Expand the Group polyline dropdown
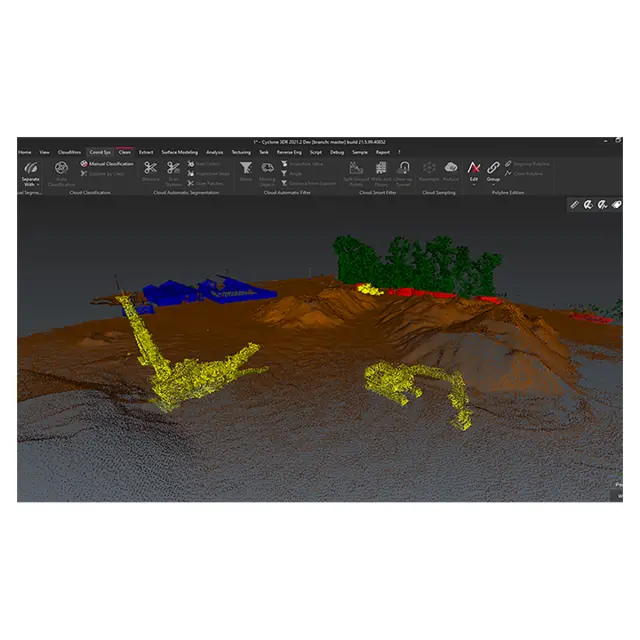Image resolution: width=640 pixels, height=640 pixels. click(493, 184)
